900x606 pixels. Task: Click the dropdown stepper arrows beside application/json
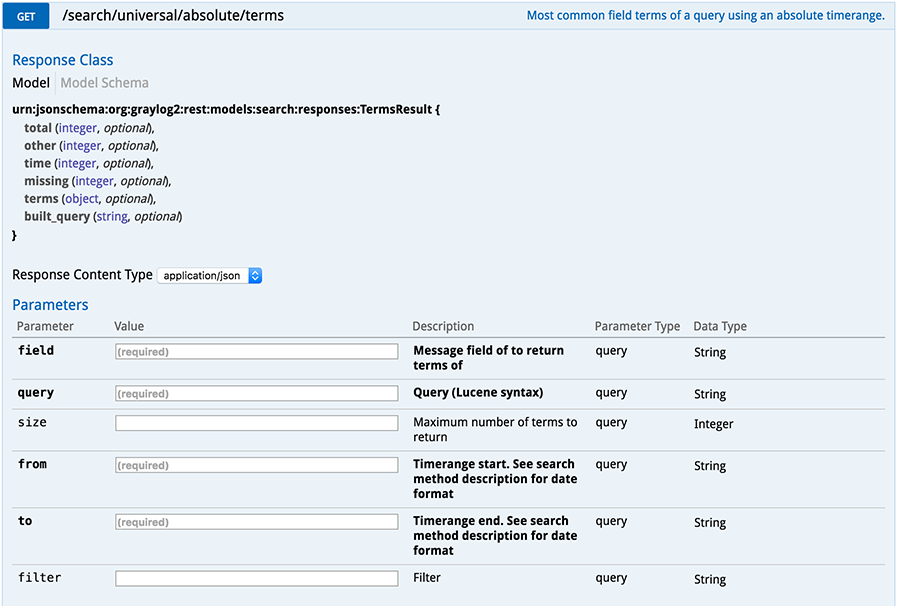pos(255,275)
